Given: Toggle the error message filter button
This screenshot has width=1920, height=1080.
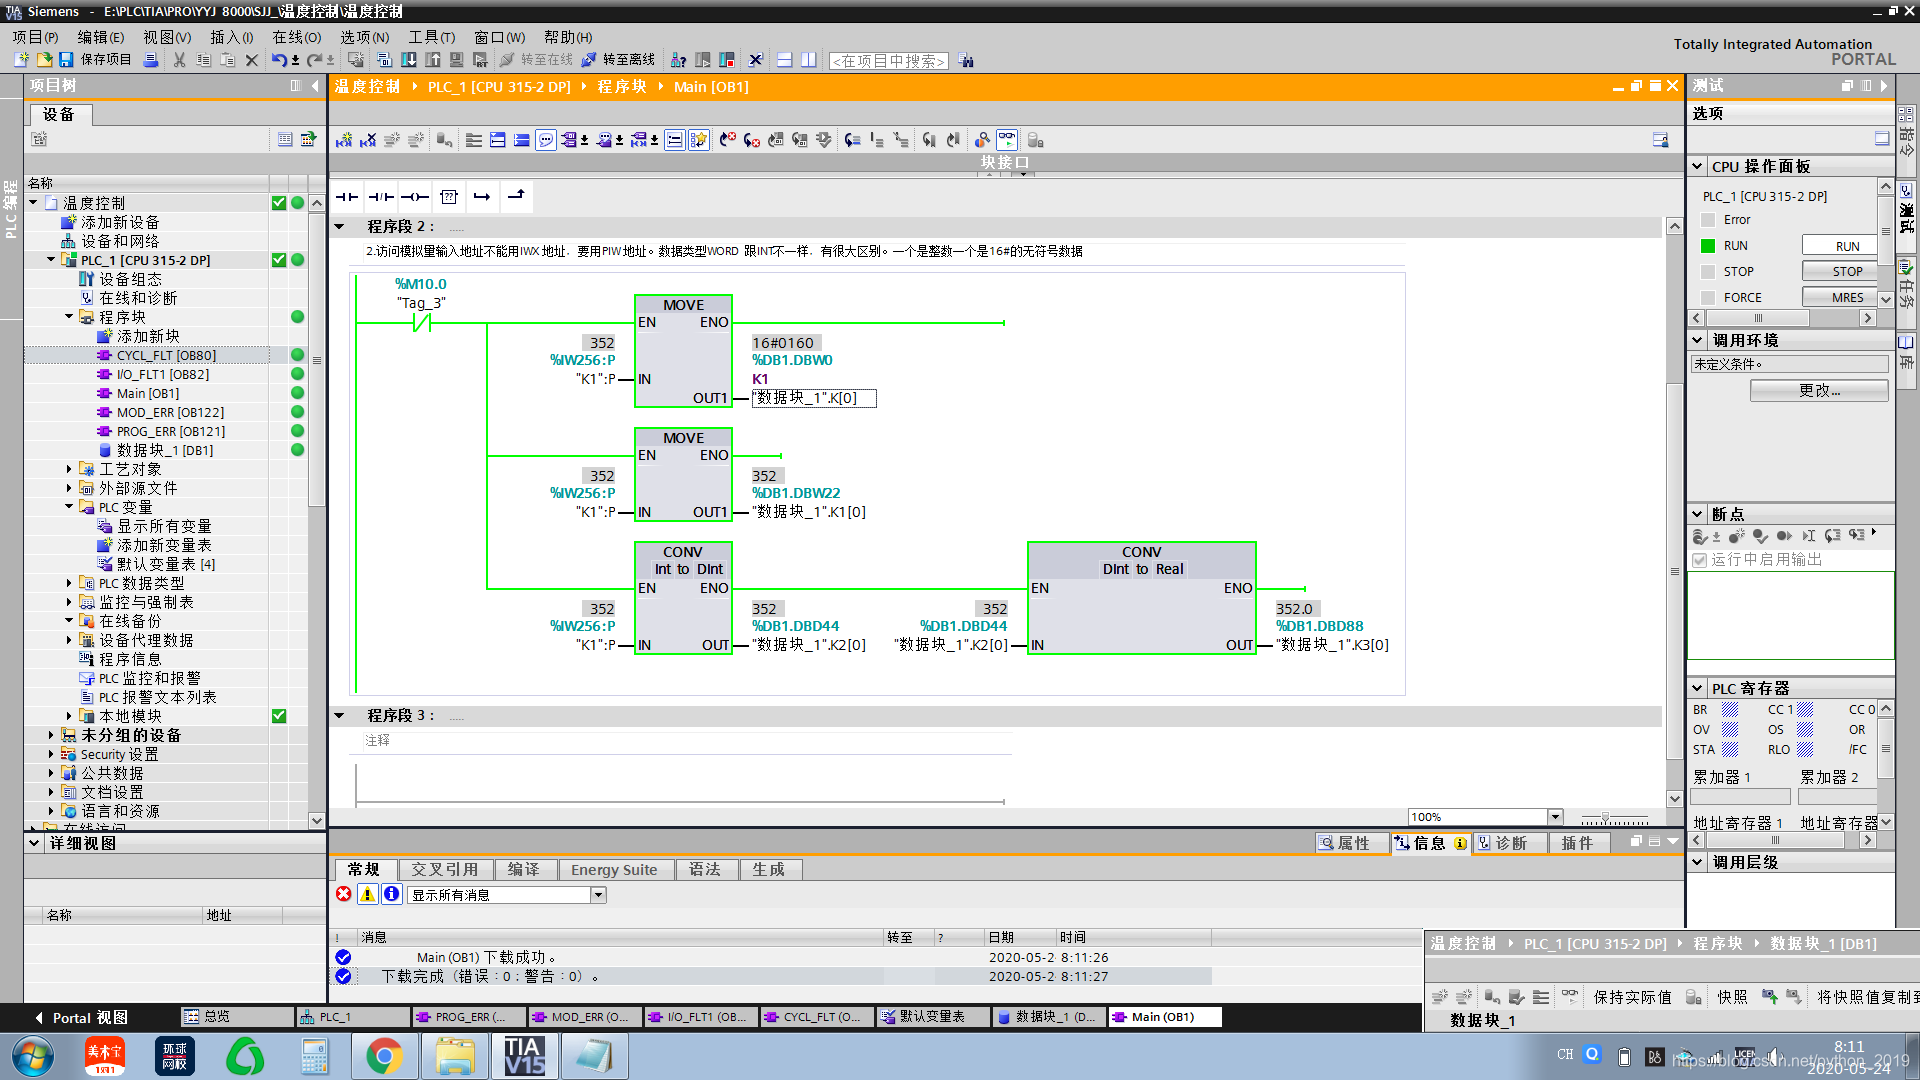Looking at the screenshot, I should (x=344, y=894).
